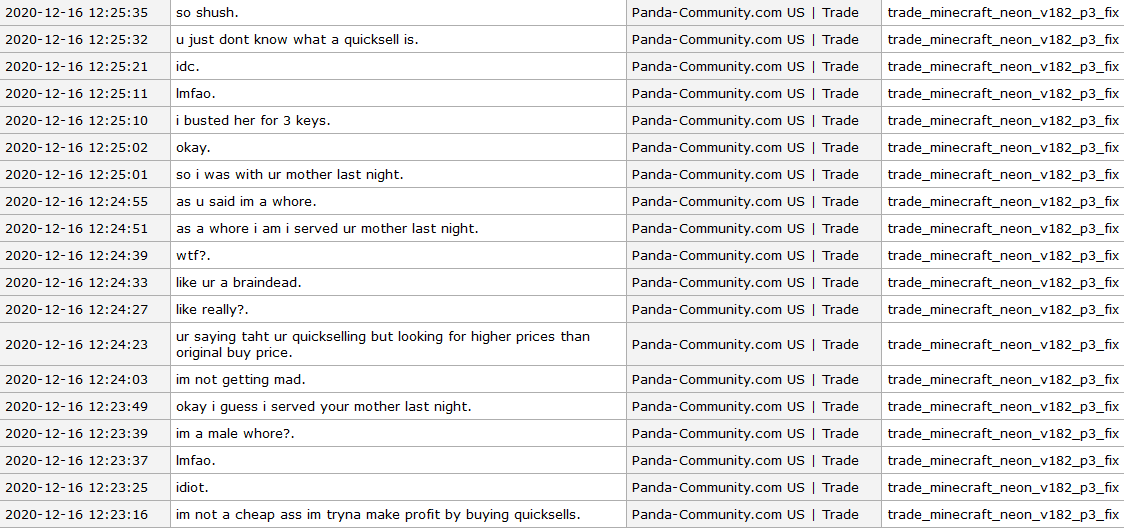Click the trade_minecraft_neon map in the 12:25:32 row
This screenshot has width=1124, height=528.
[x=1003, y=40]
